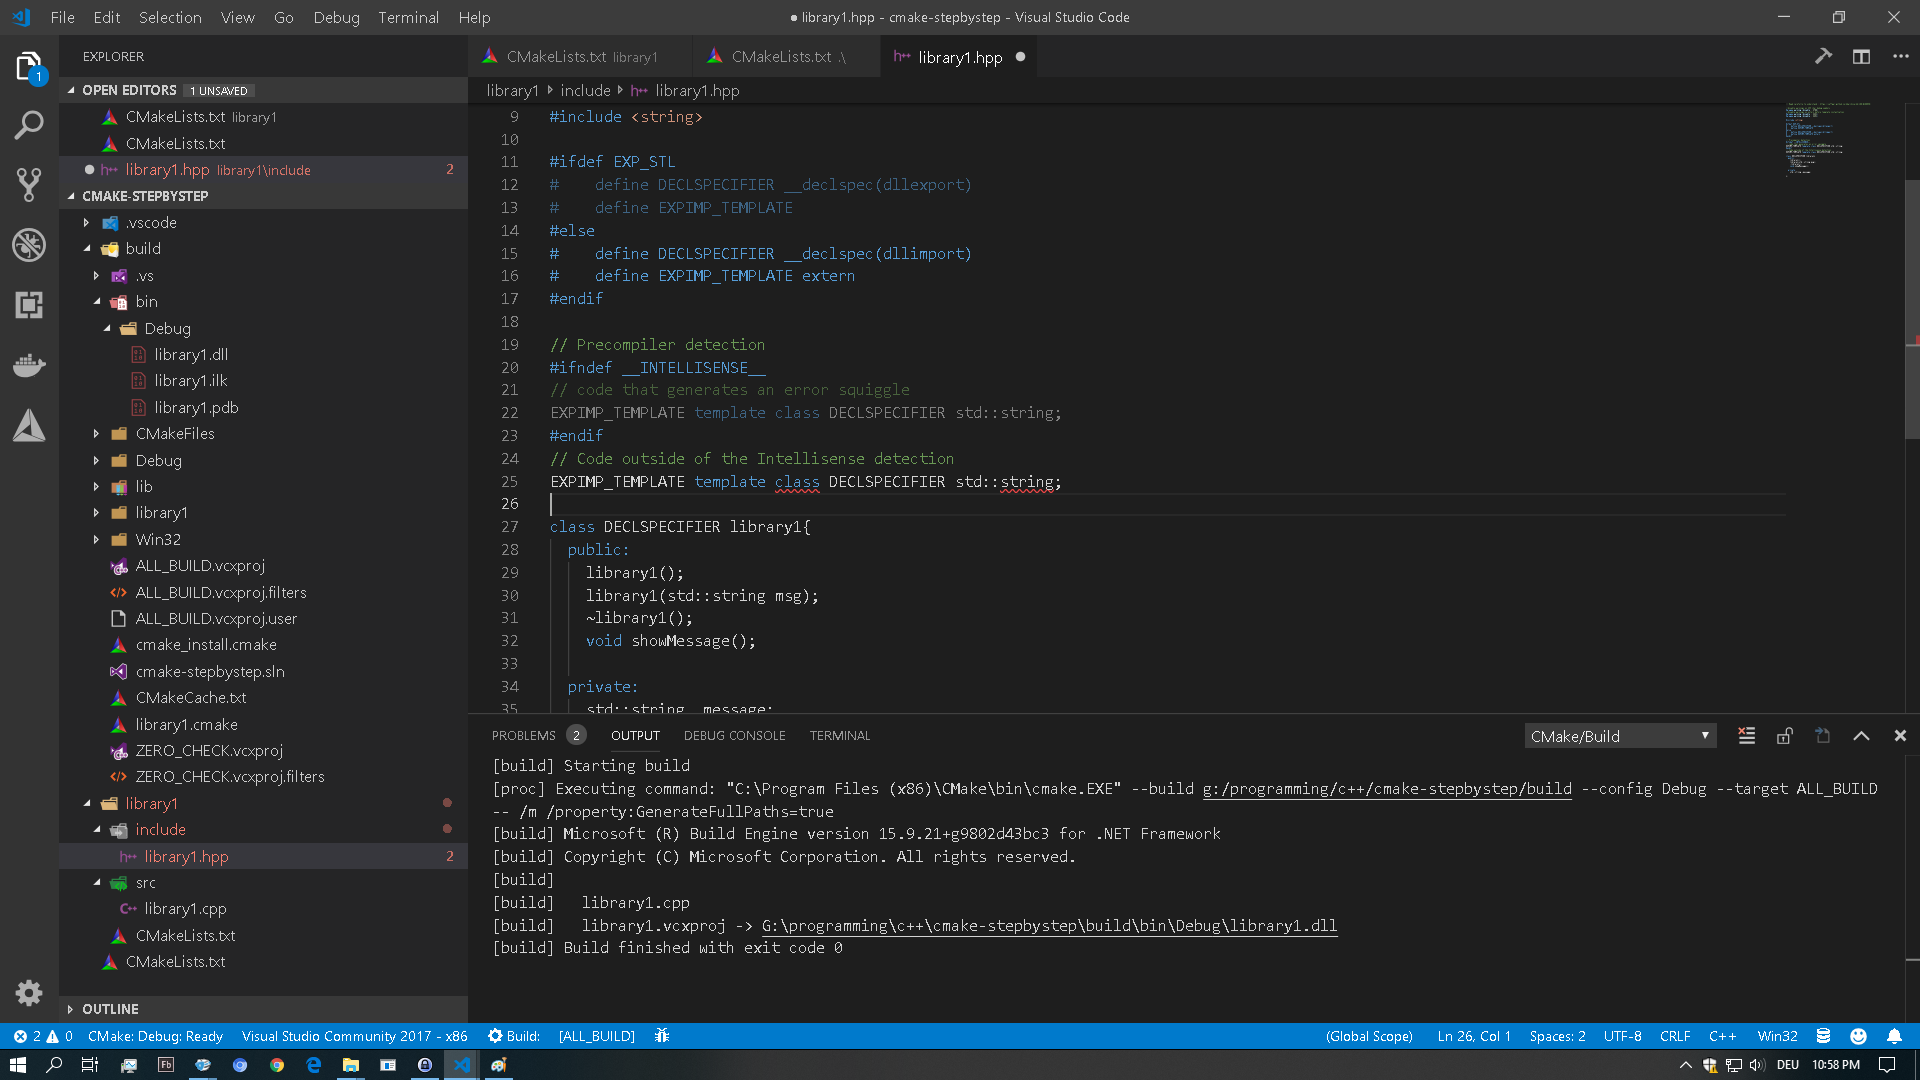Open the Extensions view icon
The image size is (1920, 1080).
pos(29,305)
